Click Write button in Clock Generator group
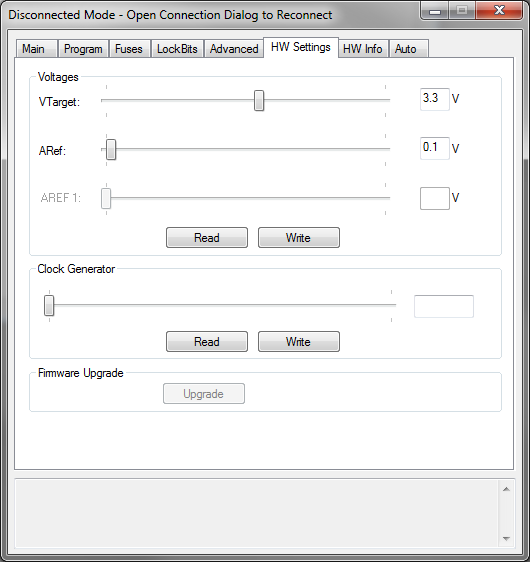Screen dimensions: 530x562 point(299,342)
